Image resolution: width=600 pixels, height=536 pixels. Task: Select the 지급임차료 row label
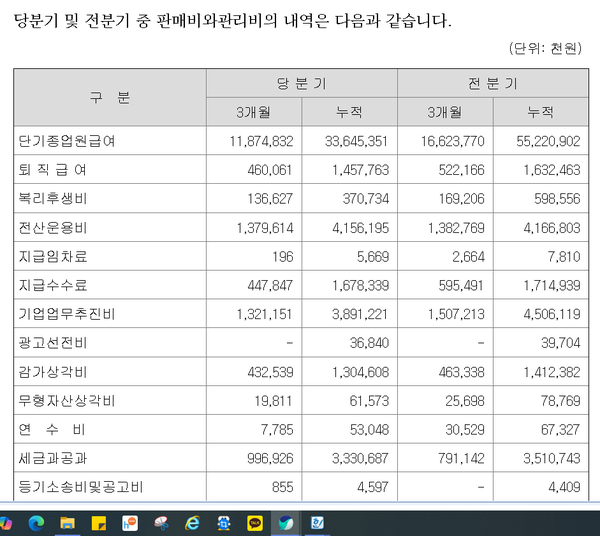click(53, 256)
